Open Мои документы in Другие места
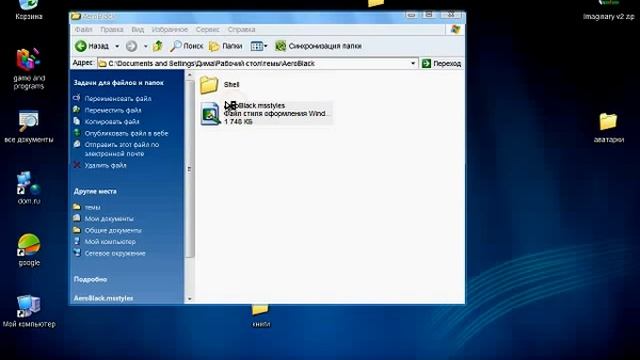 pyautogui.click(x=109, y=219)
